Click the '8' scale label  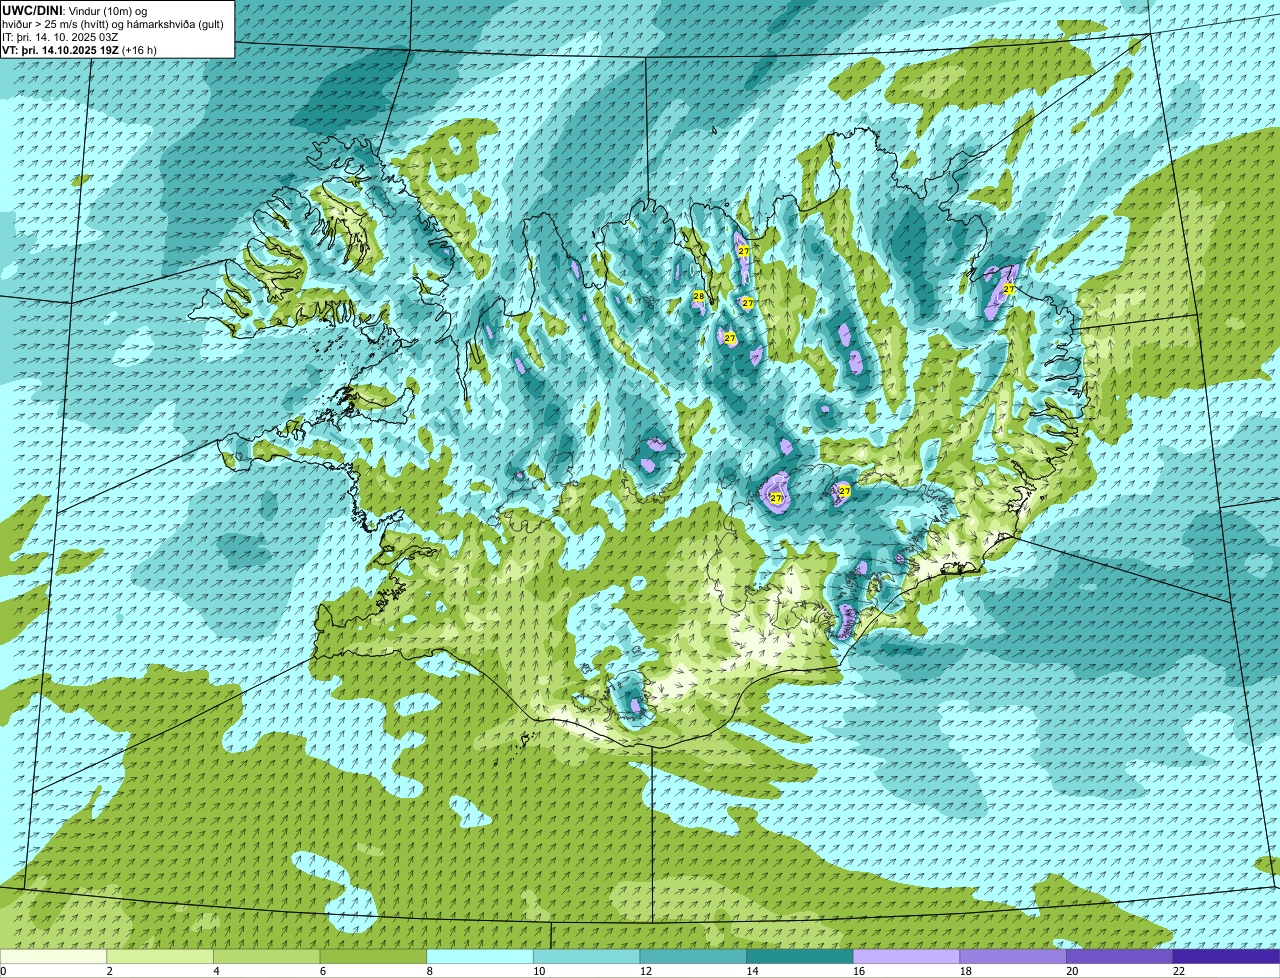[429, 971]
